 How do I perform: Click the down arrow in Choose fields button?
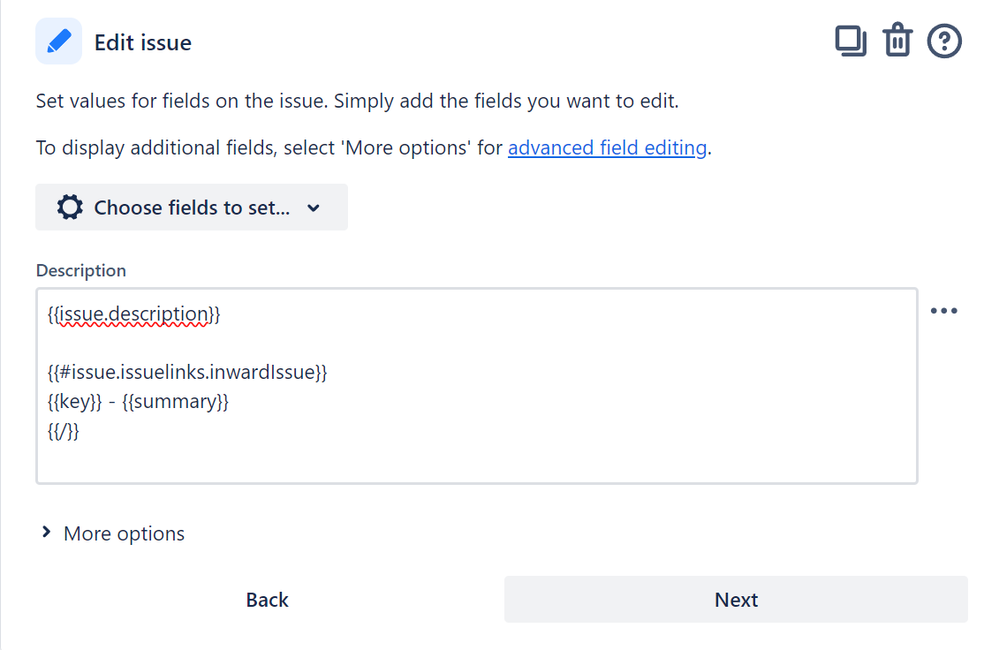[313, 208]
